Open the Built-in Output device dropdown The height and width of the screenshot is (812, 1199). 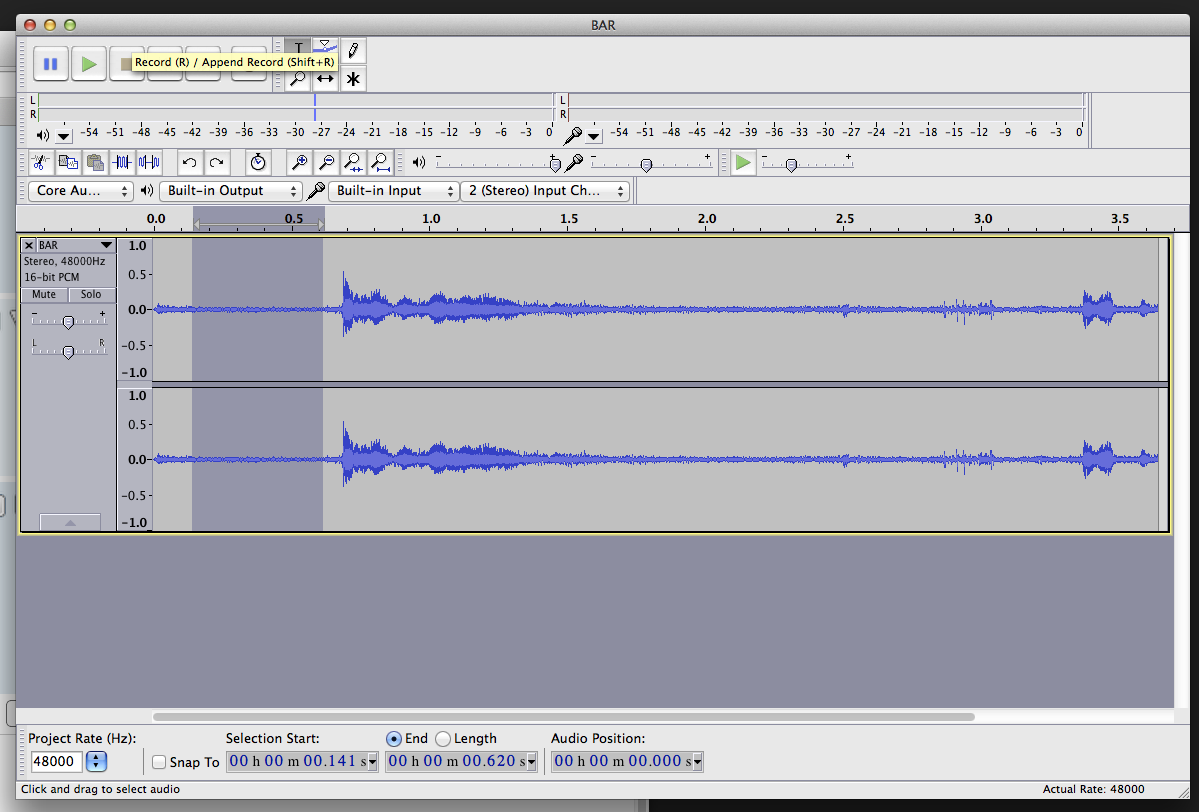coord(231,190)
